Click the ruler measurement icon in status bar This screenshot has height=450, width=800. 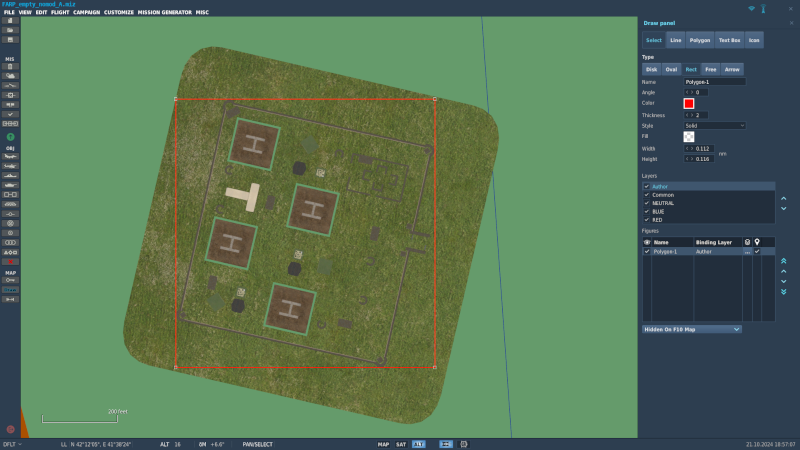(446, 444)
